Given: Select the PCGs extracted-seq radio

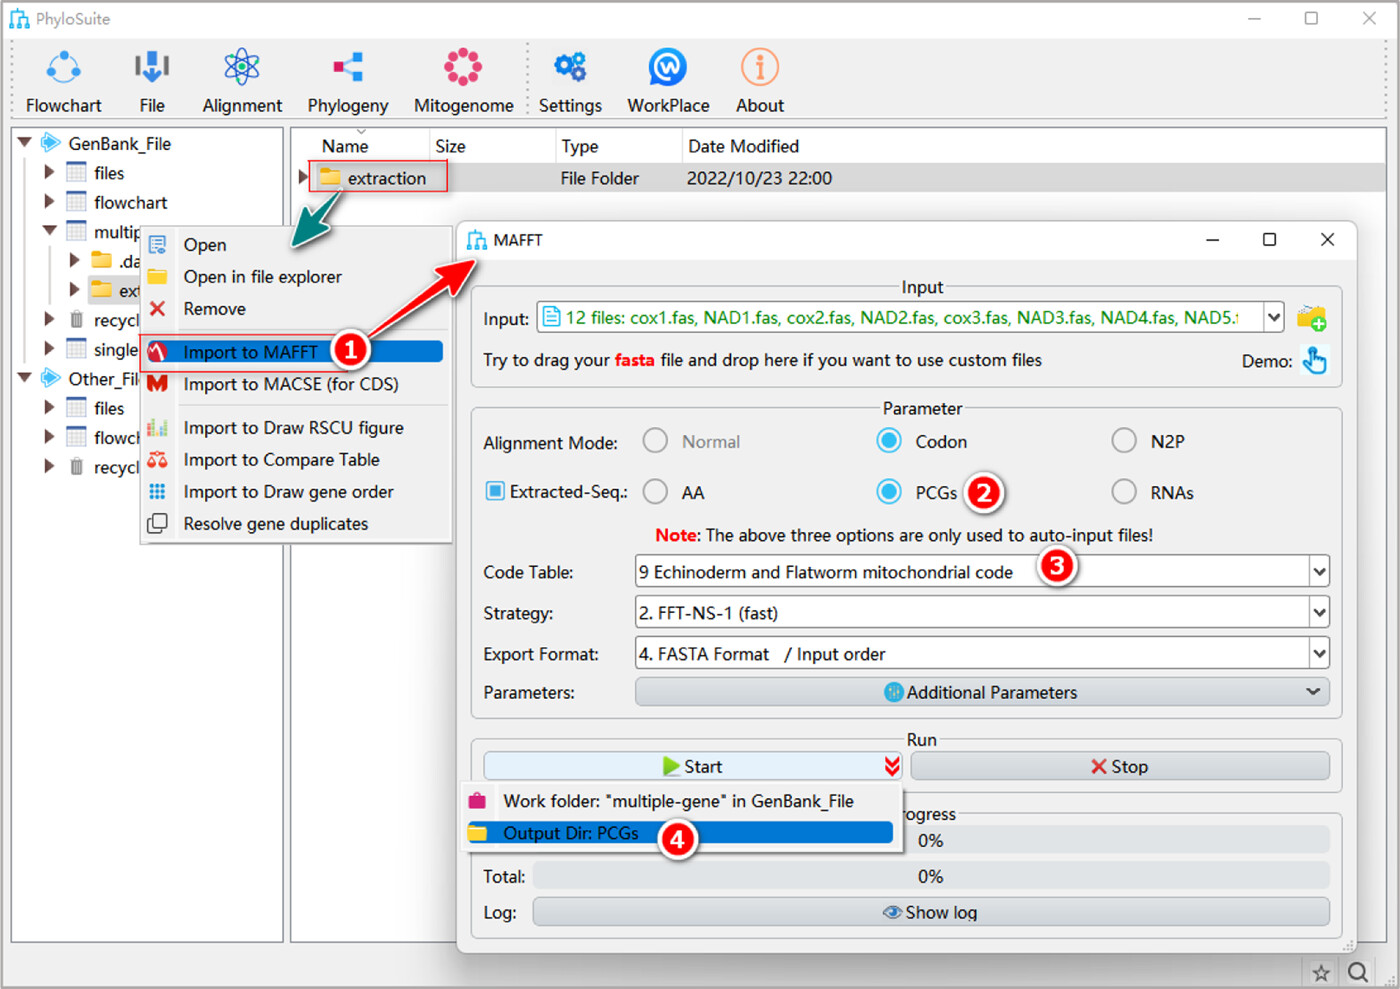Looking at the screenshot, I should point(889,492).
